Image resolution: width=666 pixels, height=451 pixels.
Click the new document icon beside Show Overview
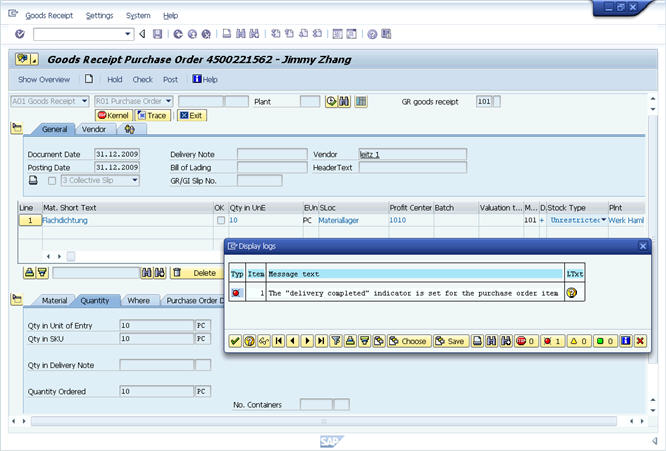pyautogui.click(x=89, y=79)
